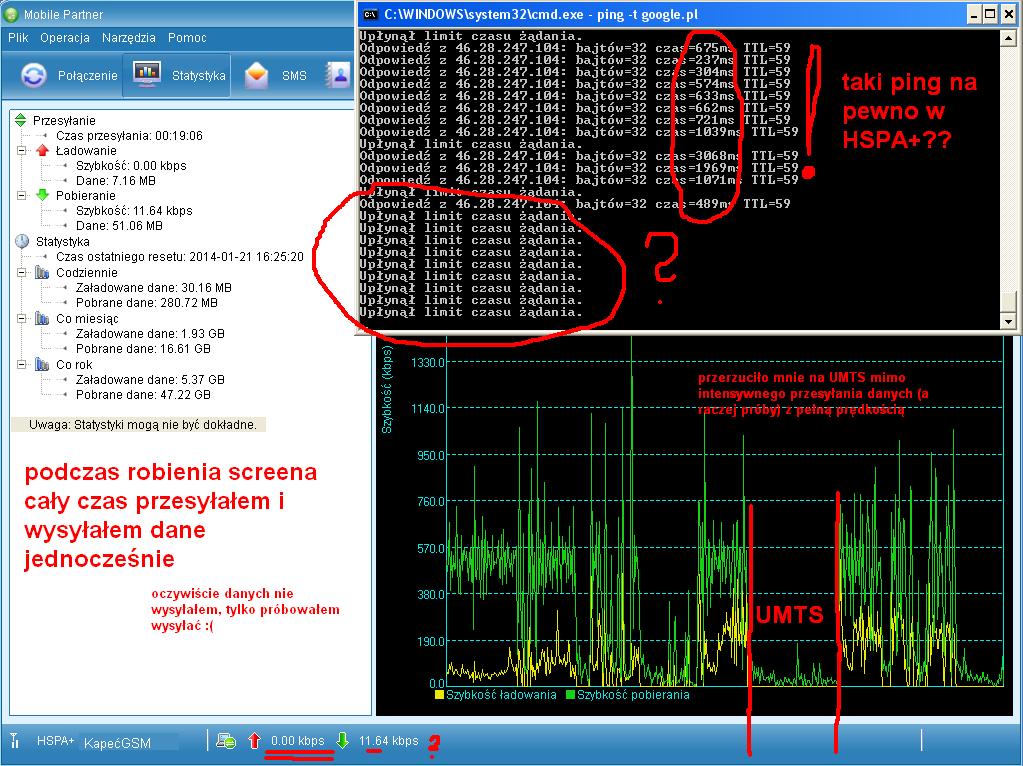This screenshot has height=766, width=1023.
Task: Click the green download arrow in status bar
Action: click(342, 741)
